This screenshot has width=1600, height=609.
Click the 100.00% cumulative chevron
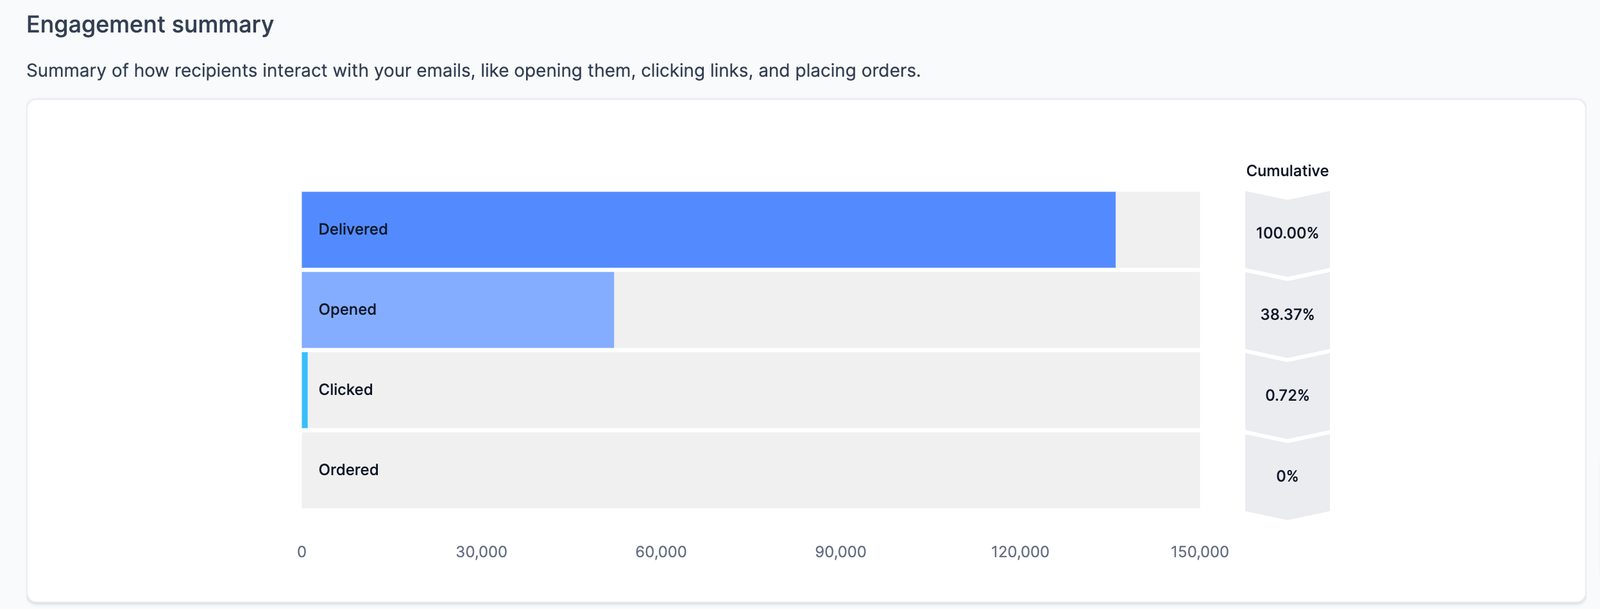pos(1287,233)
